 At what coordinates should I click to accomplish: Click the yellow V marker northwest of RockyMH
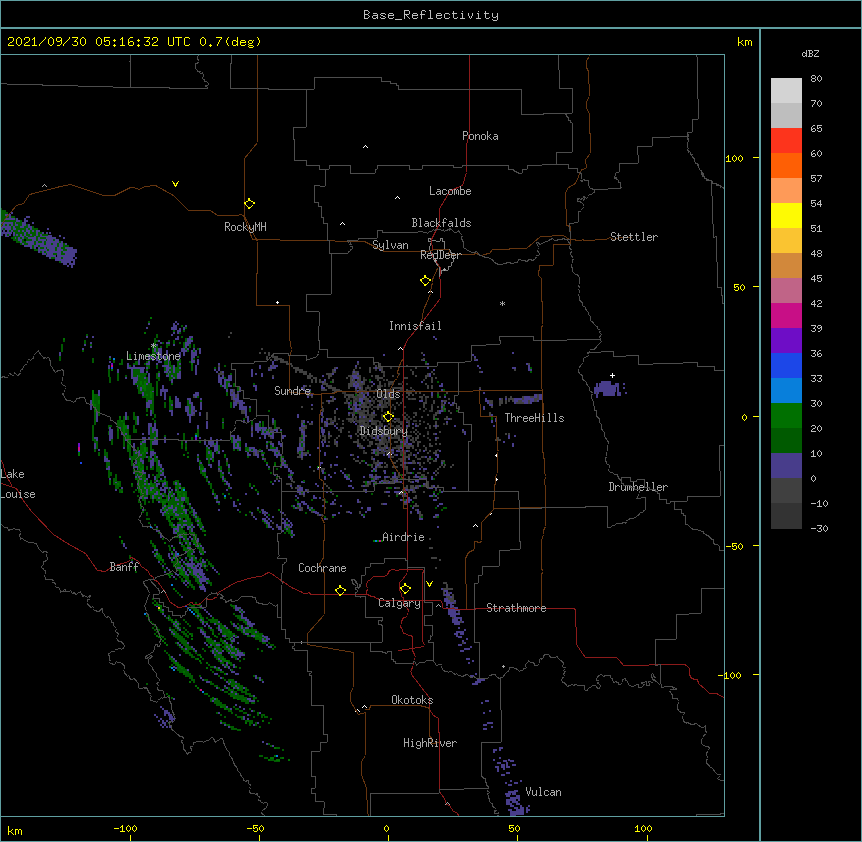(175, 184)
